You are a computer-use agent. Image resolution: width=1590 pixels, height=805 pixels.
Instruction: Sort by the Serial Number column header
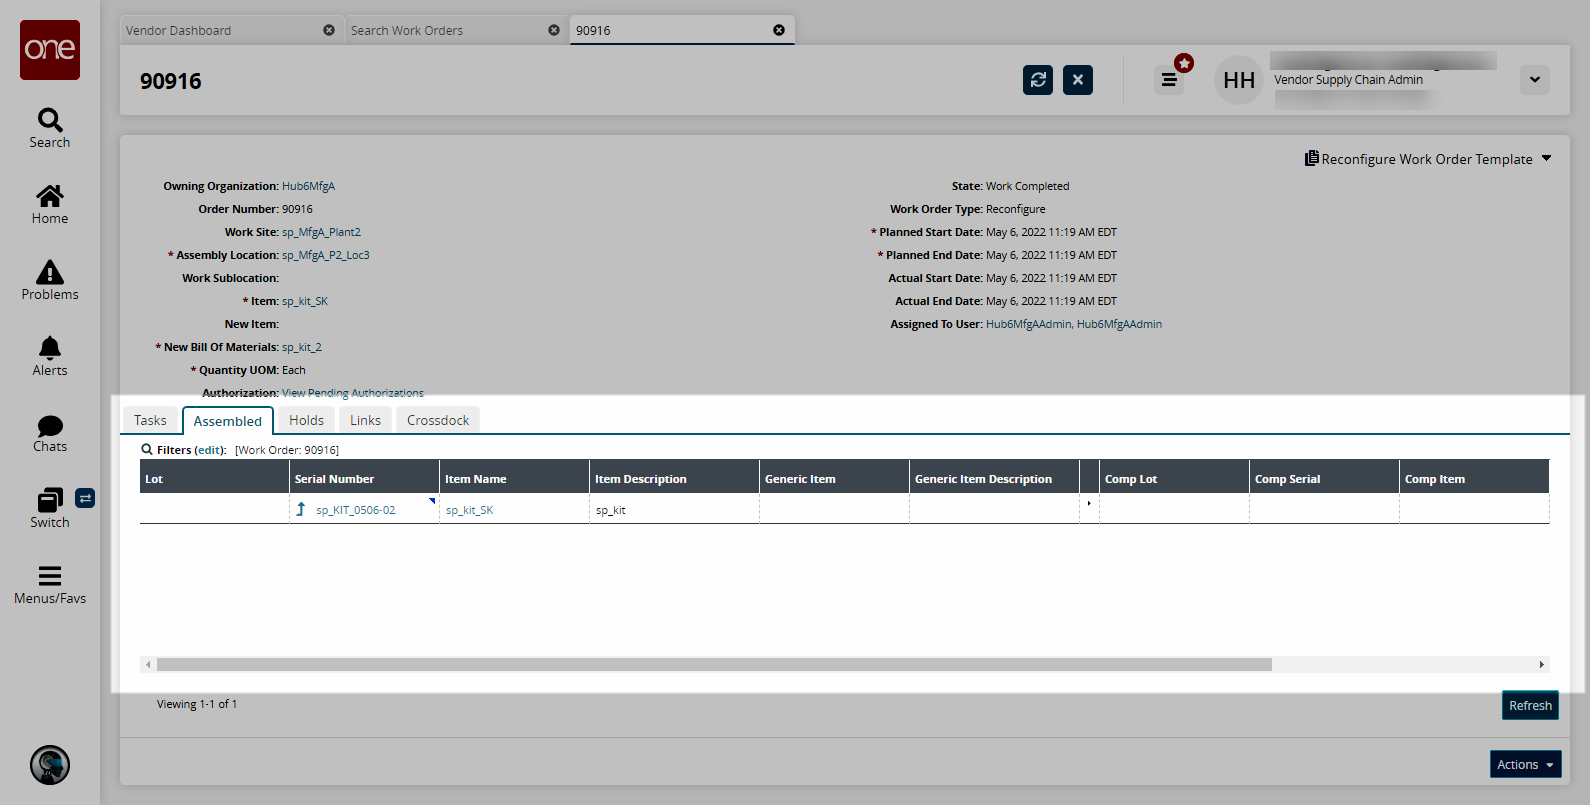click(364, 479)
